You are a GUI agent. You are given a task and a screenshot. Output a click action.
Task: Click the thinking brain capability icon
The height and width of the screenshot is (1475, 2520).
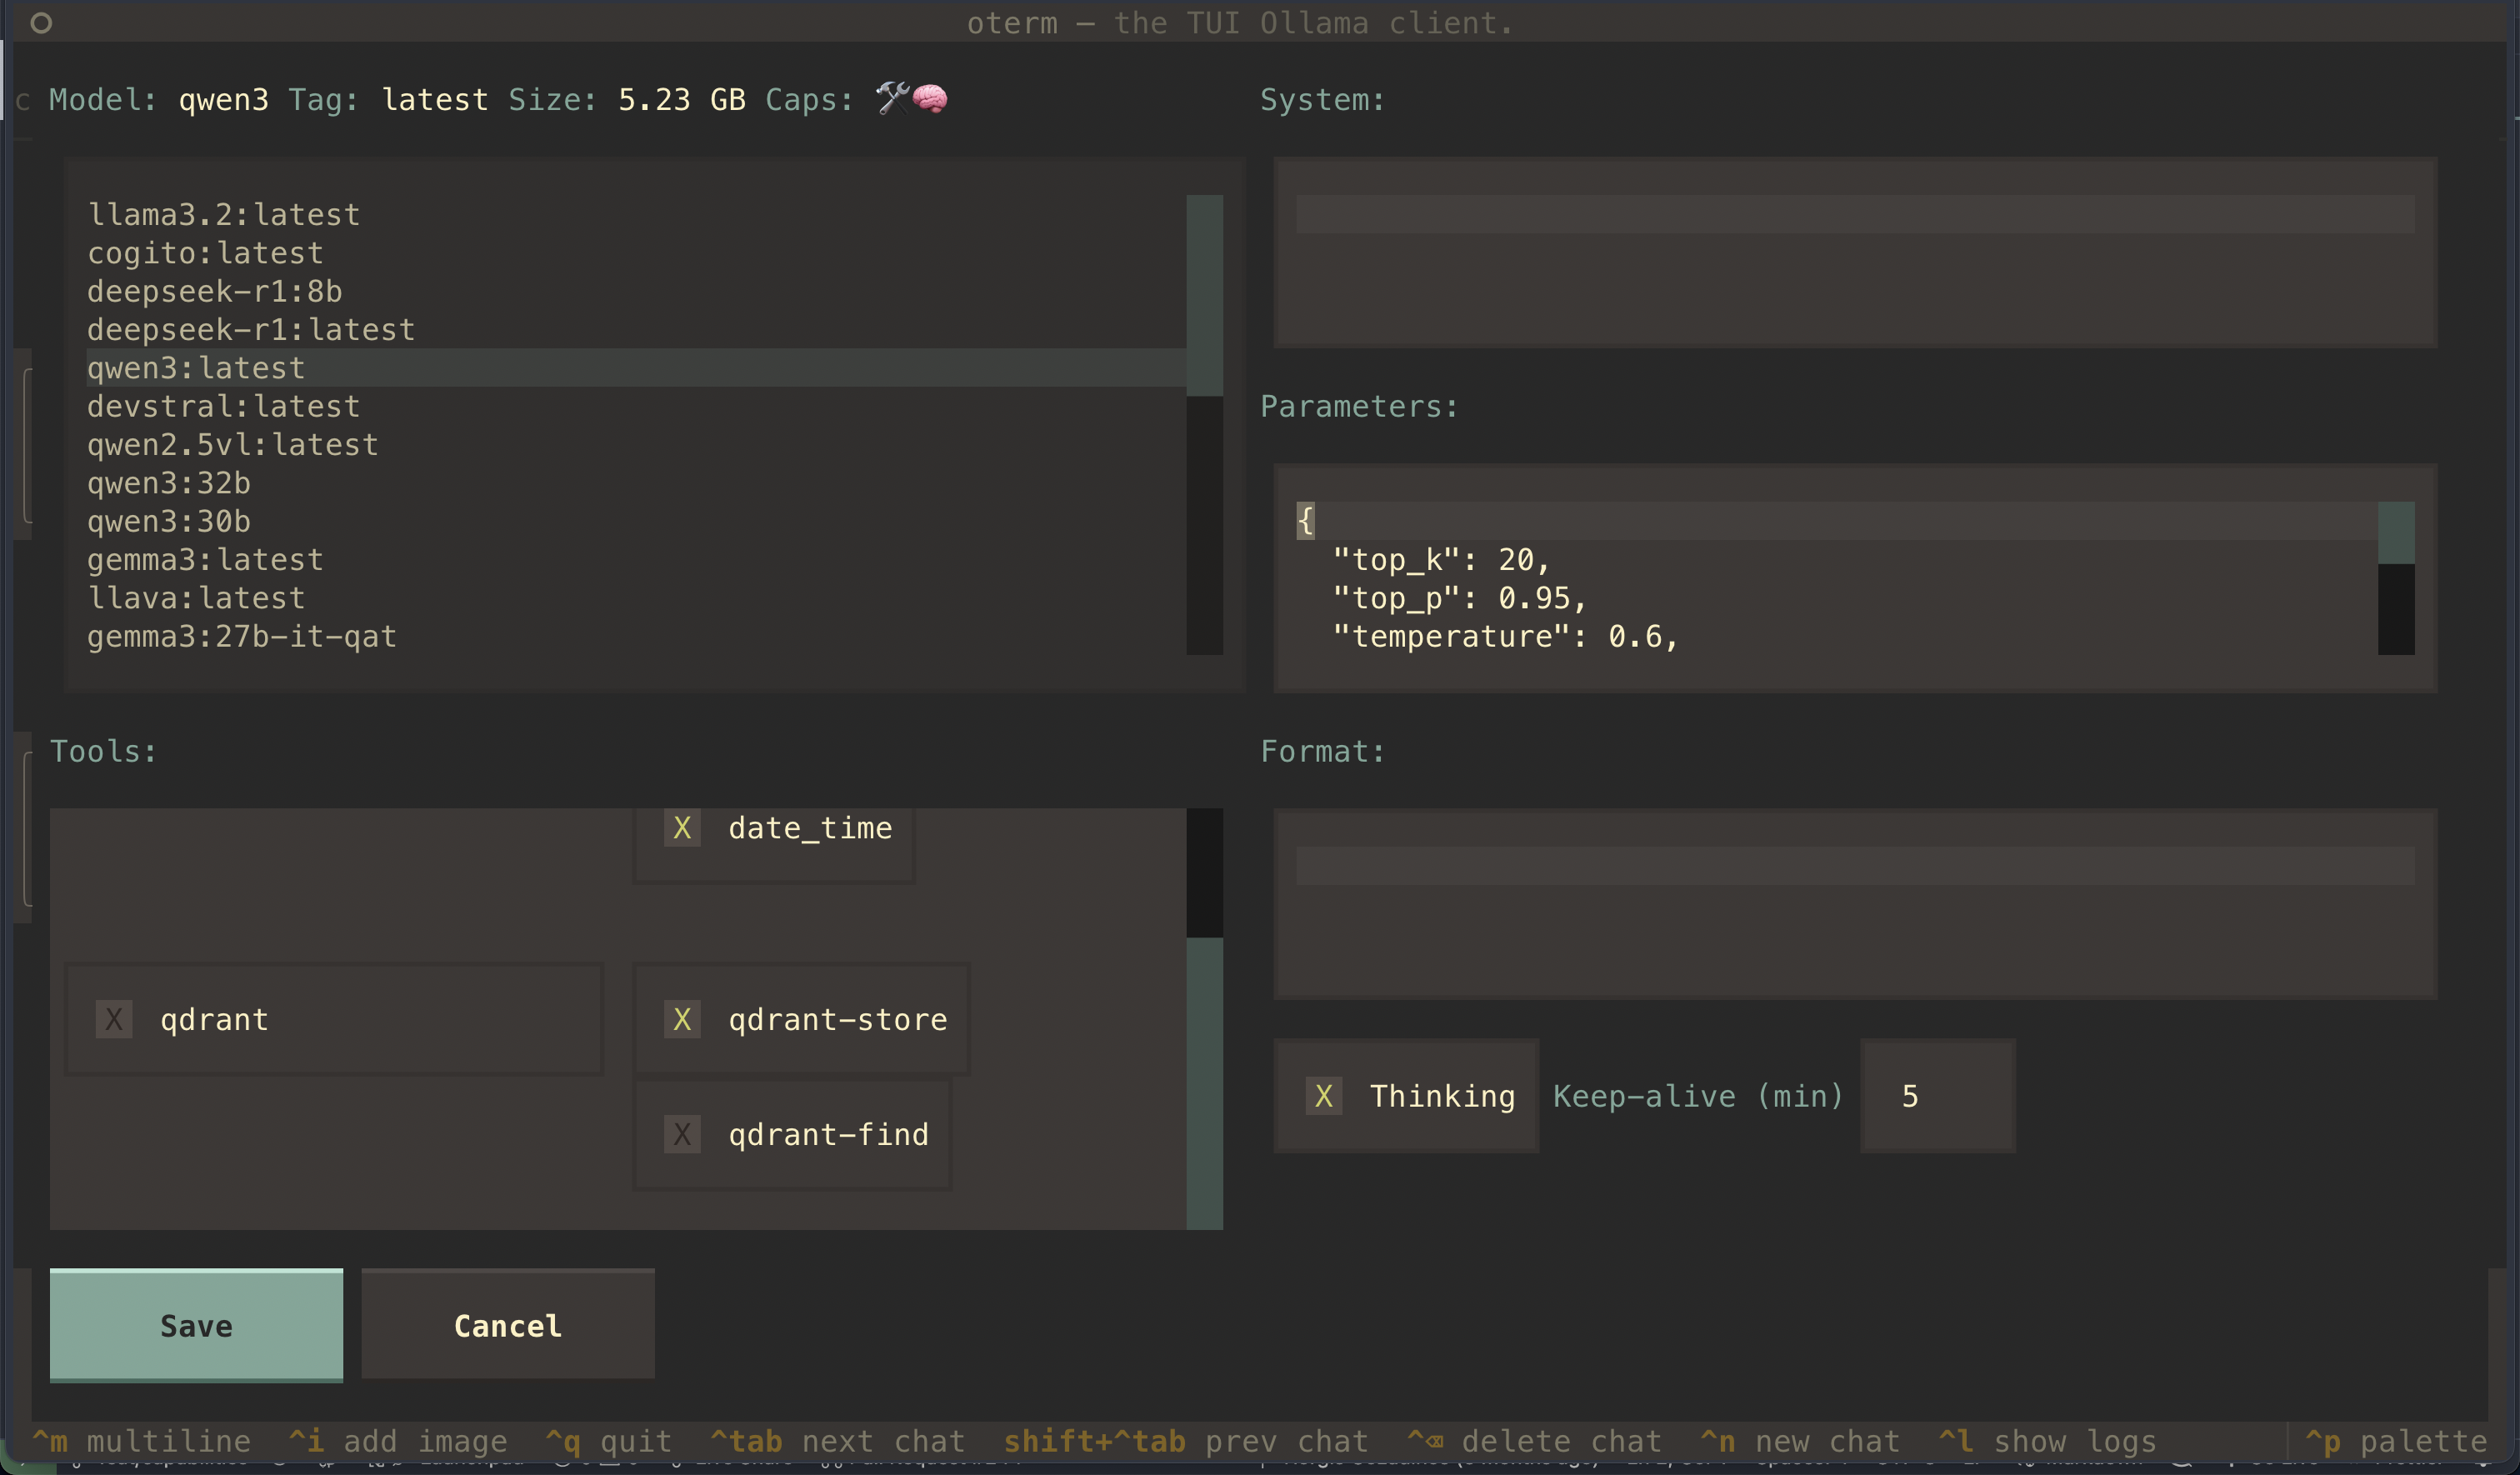point(930,98)
